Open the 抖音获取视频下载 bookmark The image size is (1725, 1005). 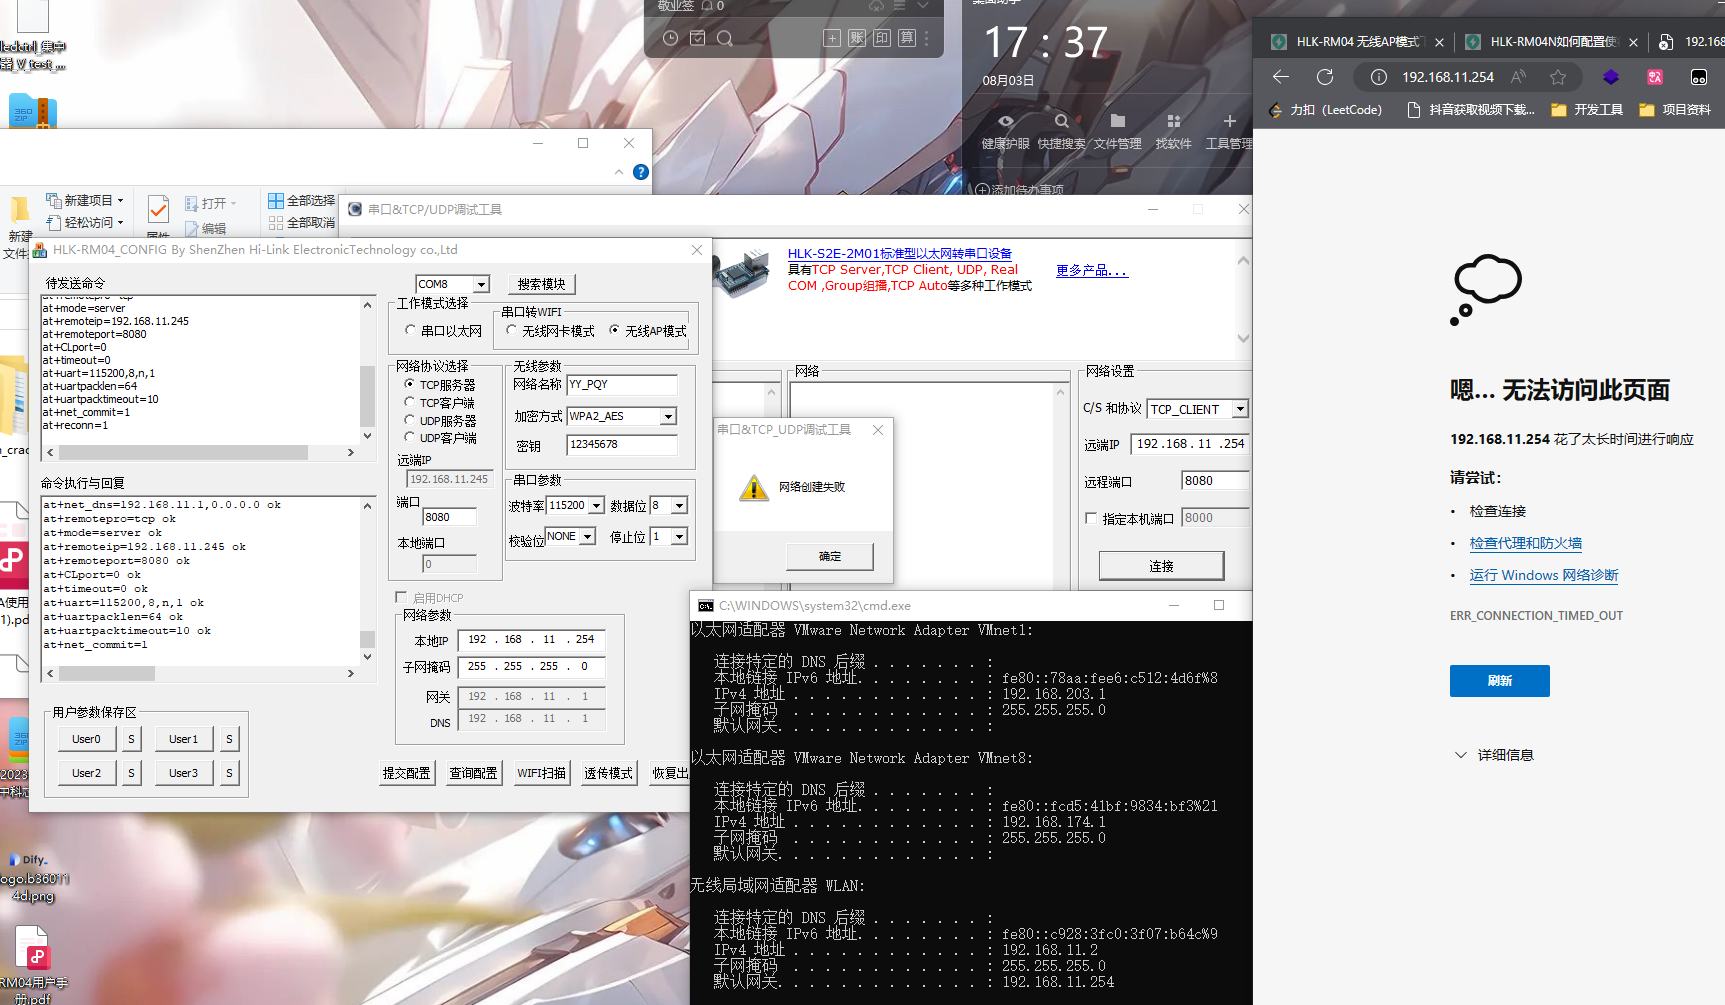tap(1470, 110)
